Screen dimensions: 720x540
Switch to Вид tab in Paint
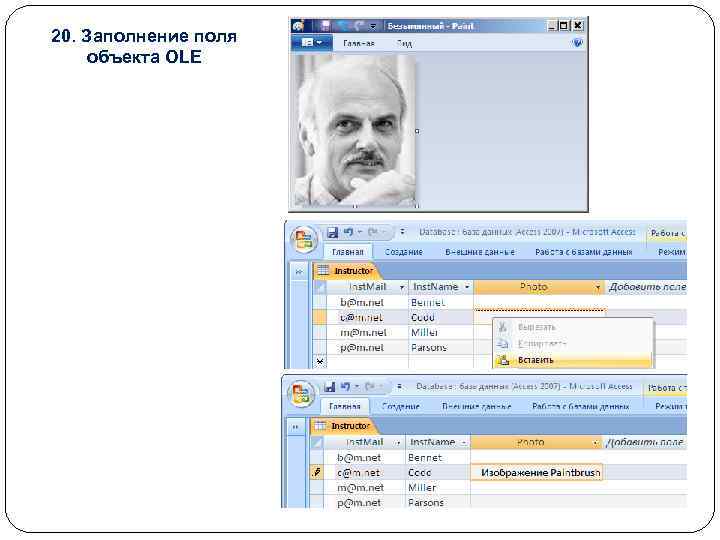pos(404,43)
